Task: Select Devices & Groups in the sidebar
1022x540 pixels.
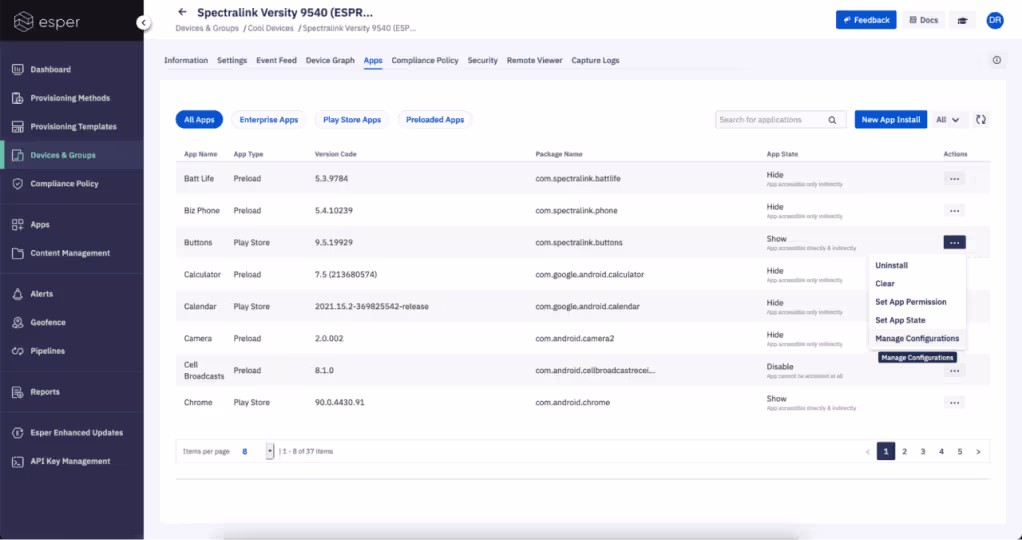Action: click(x=72, y=155)
